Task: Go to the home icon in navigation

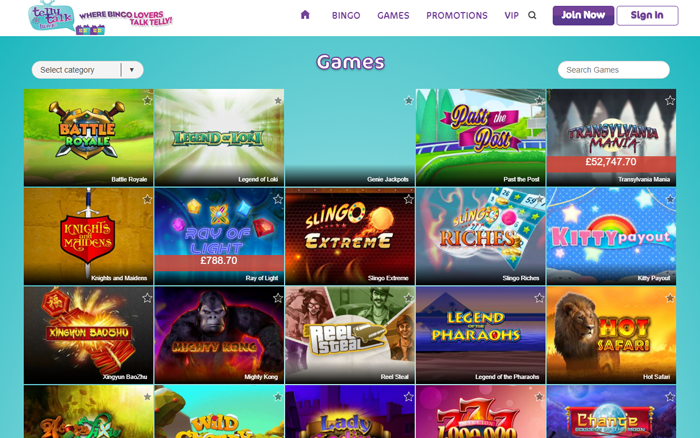Action: pos(305,15)
